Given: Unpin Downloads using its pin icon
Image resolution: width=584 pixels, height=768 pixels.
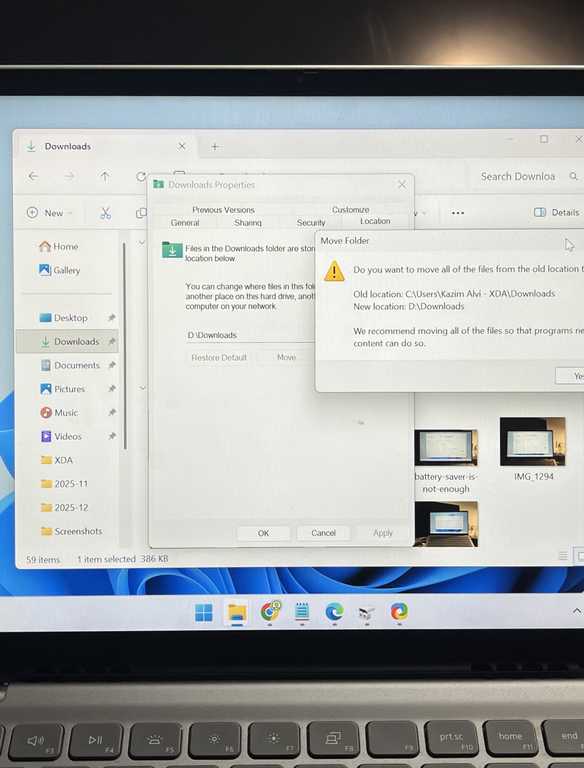Looking at the screenshot, I should pyautogui.click(x=112, y=341).
